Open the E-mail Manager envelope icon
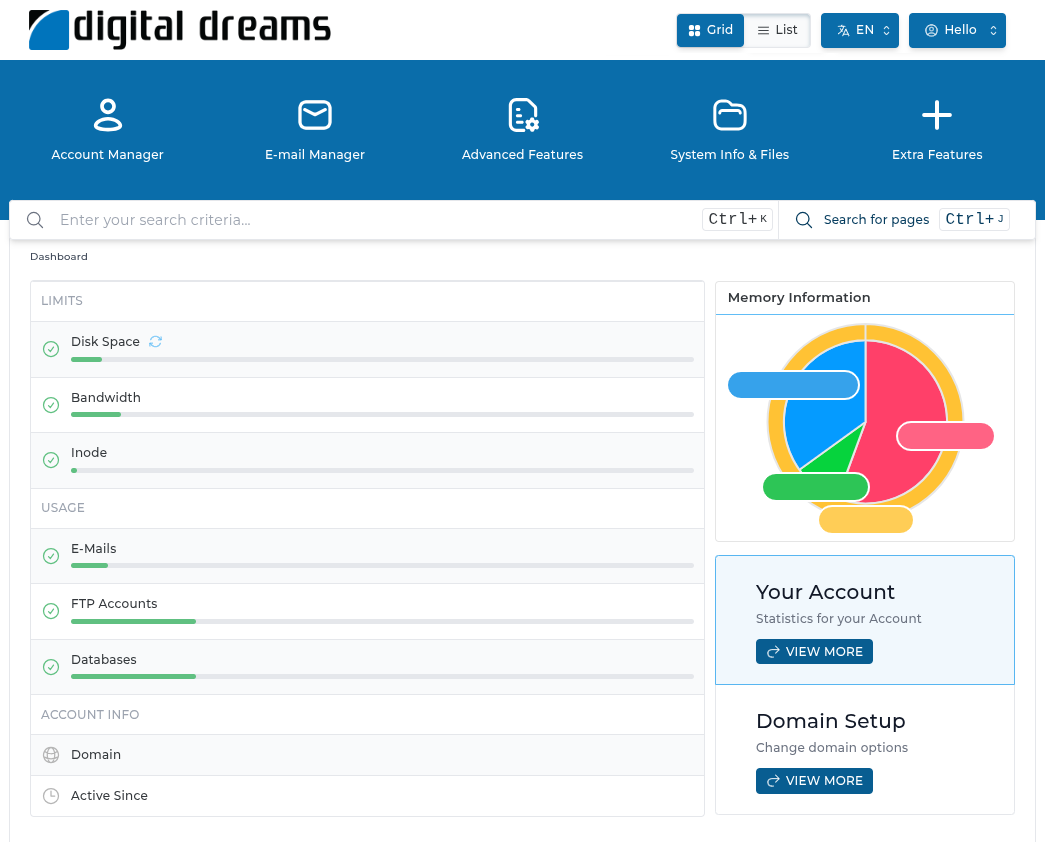The height and width of the screenshot is (842, 1045). point(315,115)
